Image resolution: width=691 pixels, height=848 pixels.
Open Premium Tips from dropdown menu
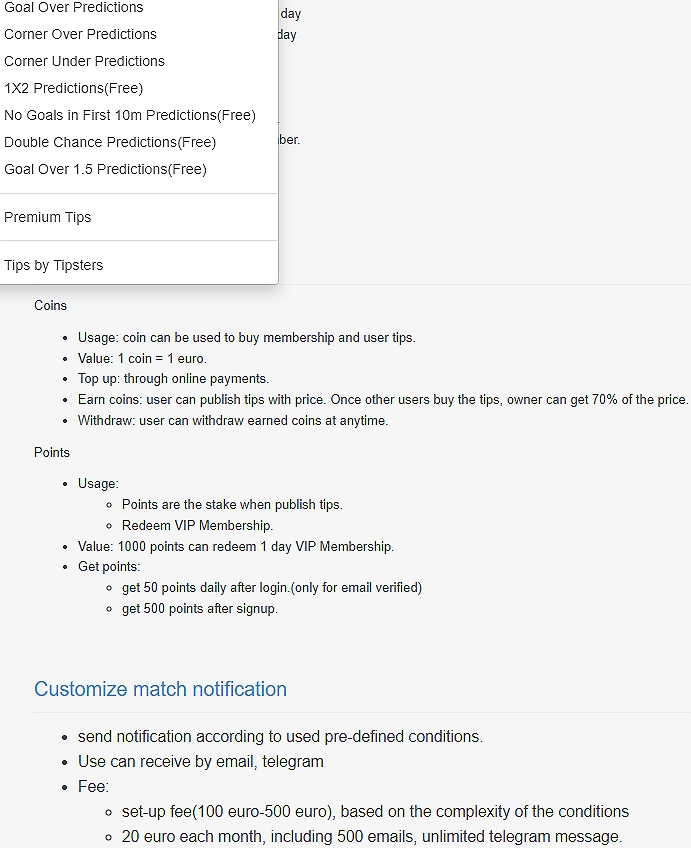(x=48, y=217)
